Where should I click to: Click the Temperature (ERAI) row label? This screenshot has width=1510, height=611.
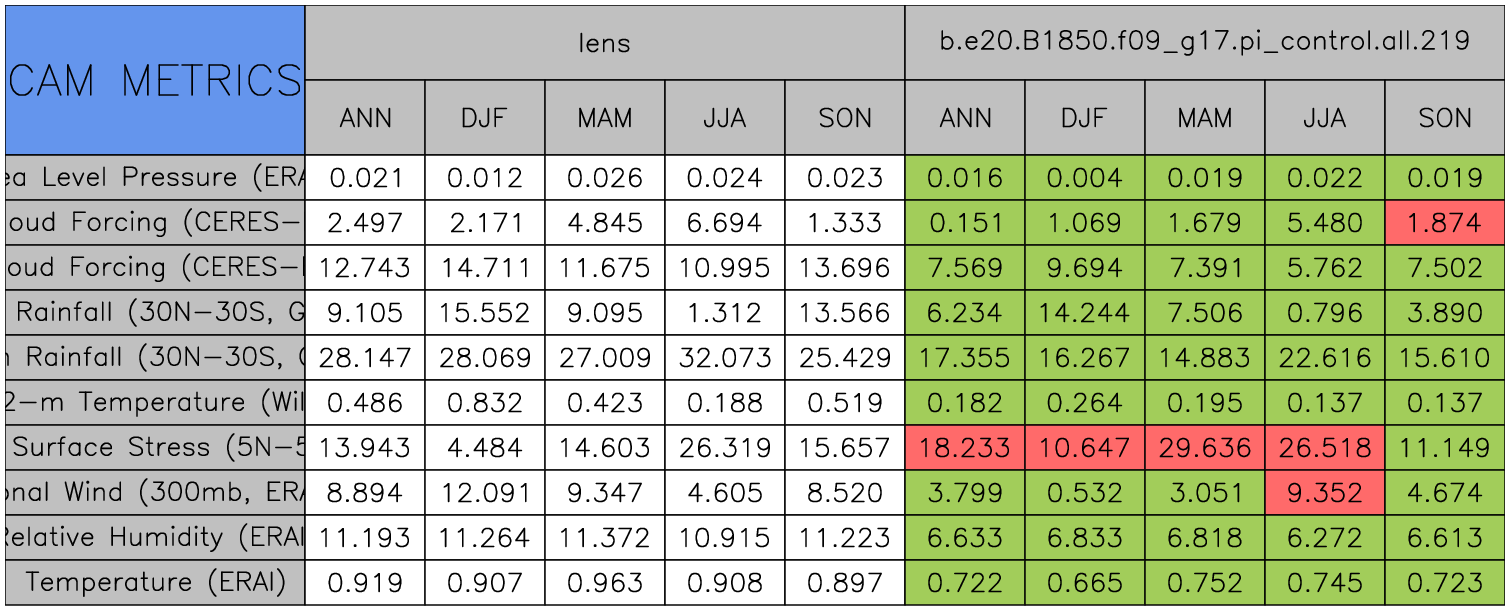(155, 583)
